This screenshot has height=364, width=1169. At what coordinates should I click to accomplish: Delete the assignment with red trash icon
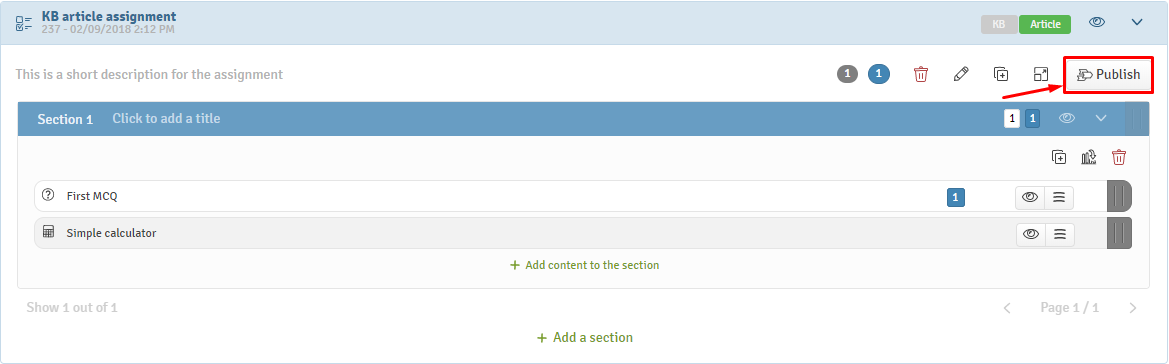(921, 74)
